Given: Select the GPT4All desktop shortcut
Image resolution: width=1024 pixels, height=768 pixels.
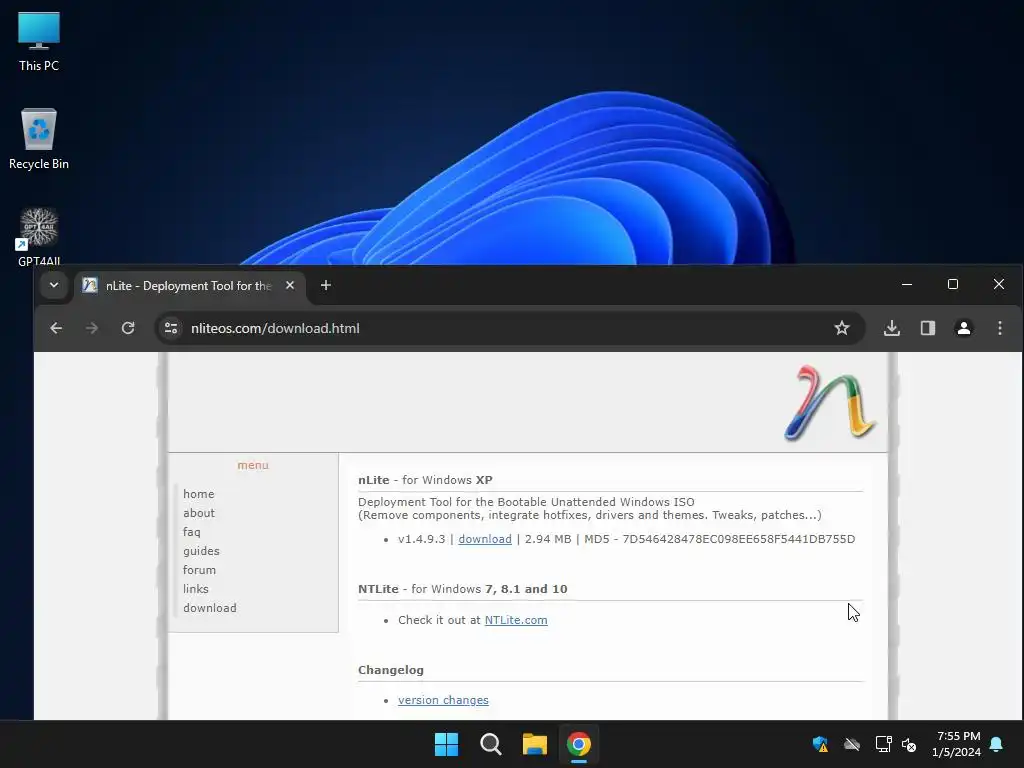Looking at the screenshot, I should [x=39, y=236].
